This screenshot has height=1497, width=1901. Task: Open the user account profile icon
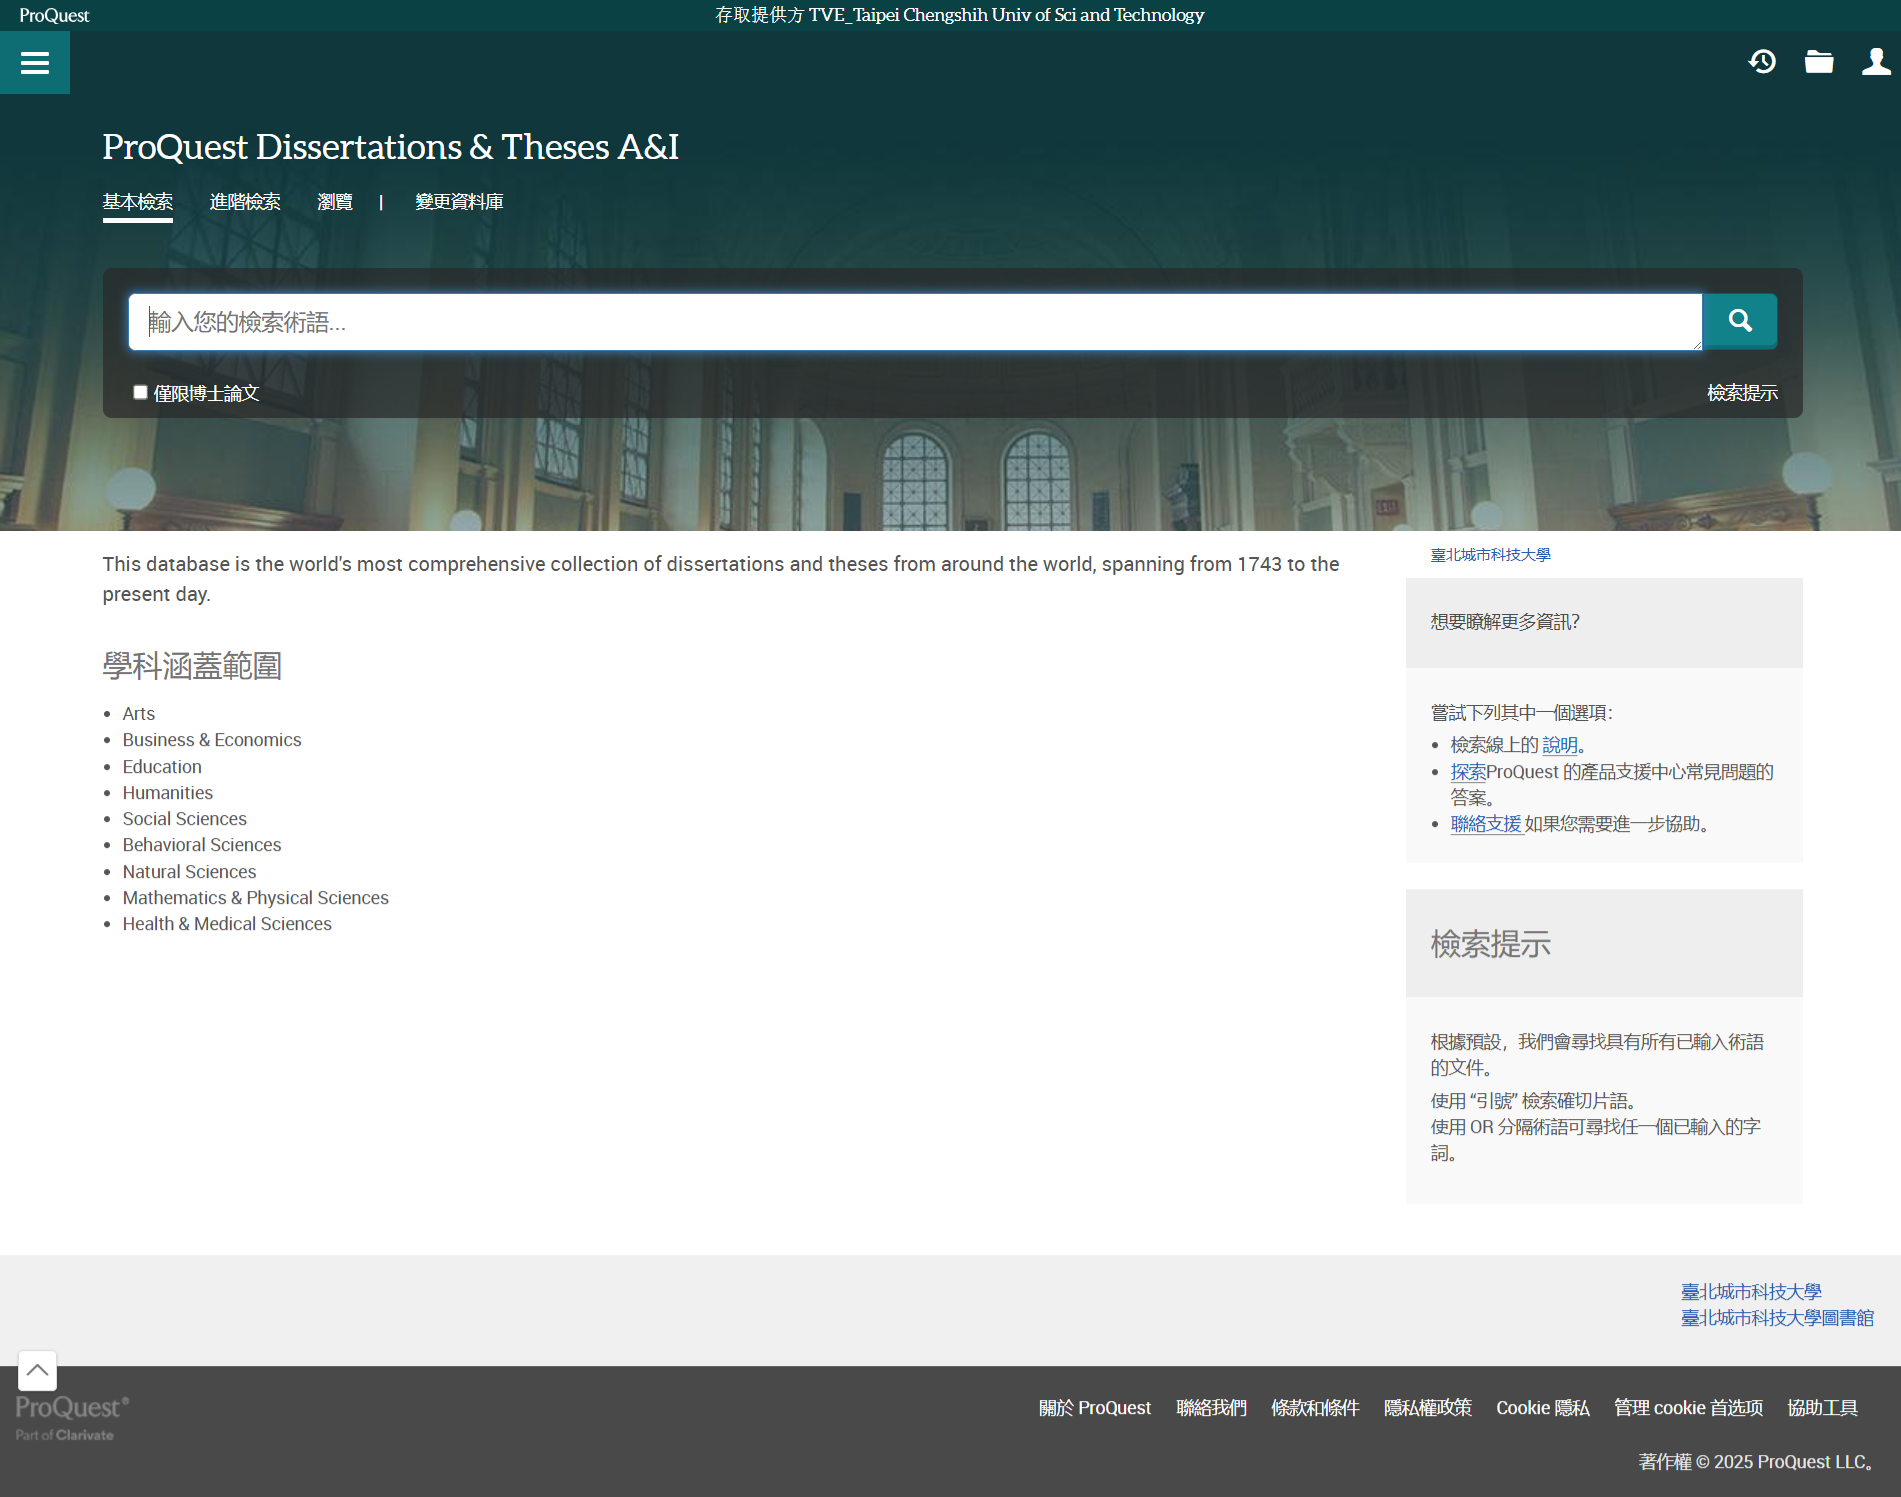1876,62
